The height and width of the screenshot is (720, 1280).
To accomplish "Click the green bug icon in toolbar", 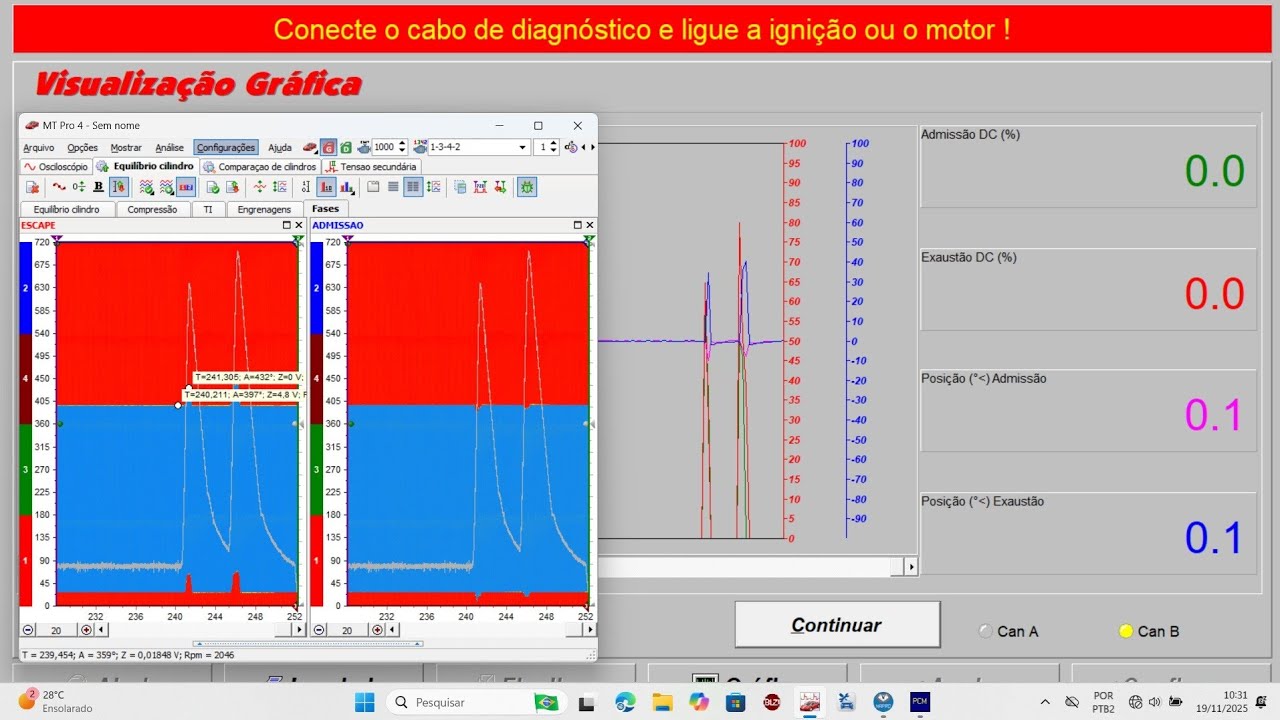I will tap(527, 187).
